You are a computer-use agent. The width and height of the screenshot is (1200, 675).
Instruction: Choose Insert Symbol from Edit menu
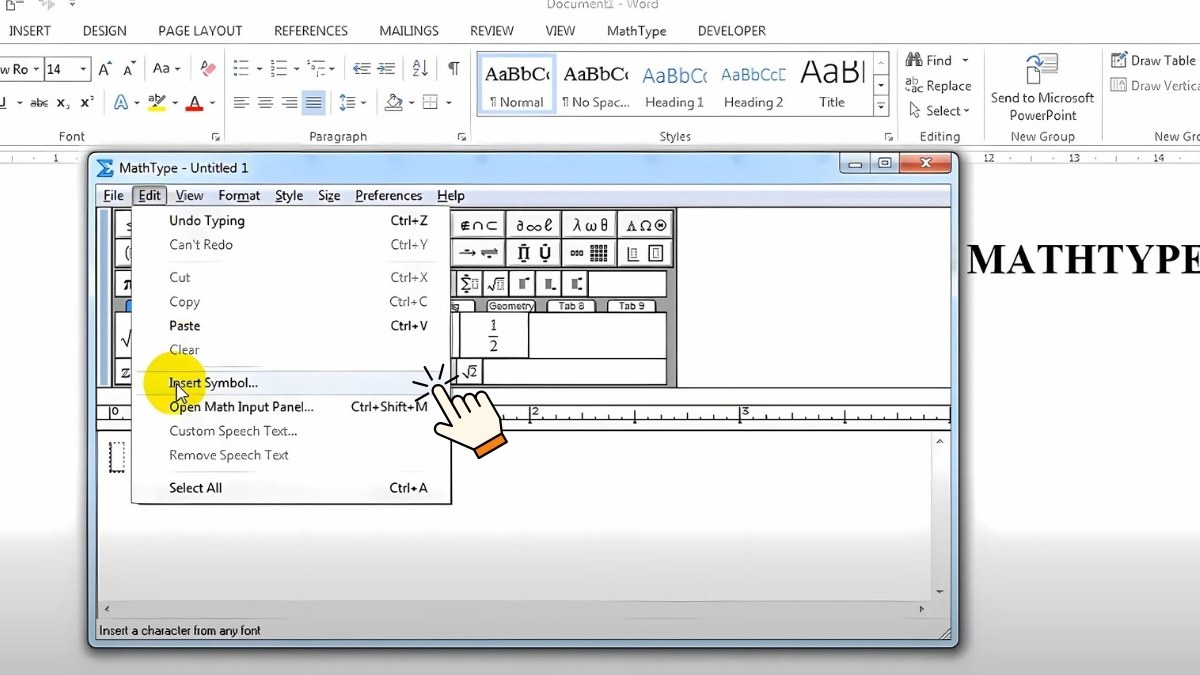291,383
